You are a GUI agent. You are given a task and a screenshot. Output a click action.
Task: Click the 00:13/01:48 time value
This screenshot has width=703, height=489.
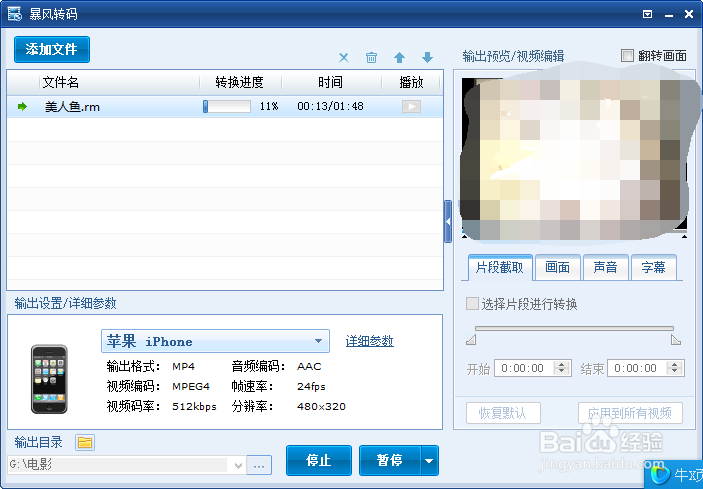[x=330, y=106]
